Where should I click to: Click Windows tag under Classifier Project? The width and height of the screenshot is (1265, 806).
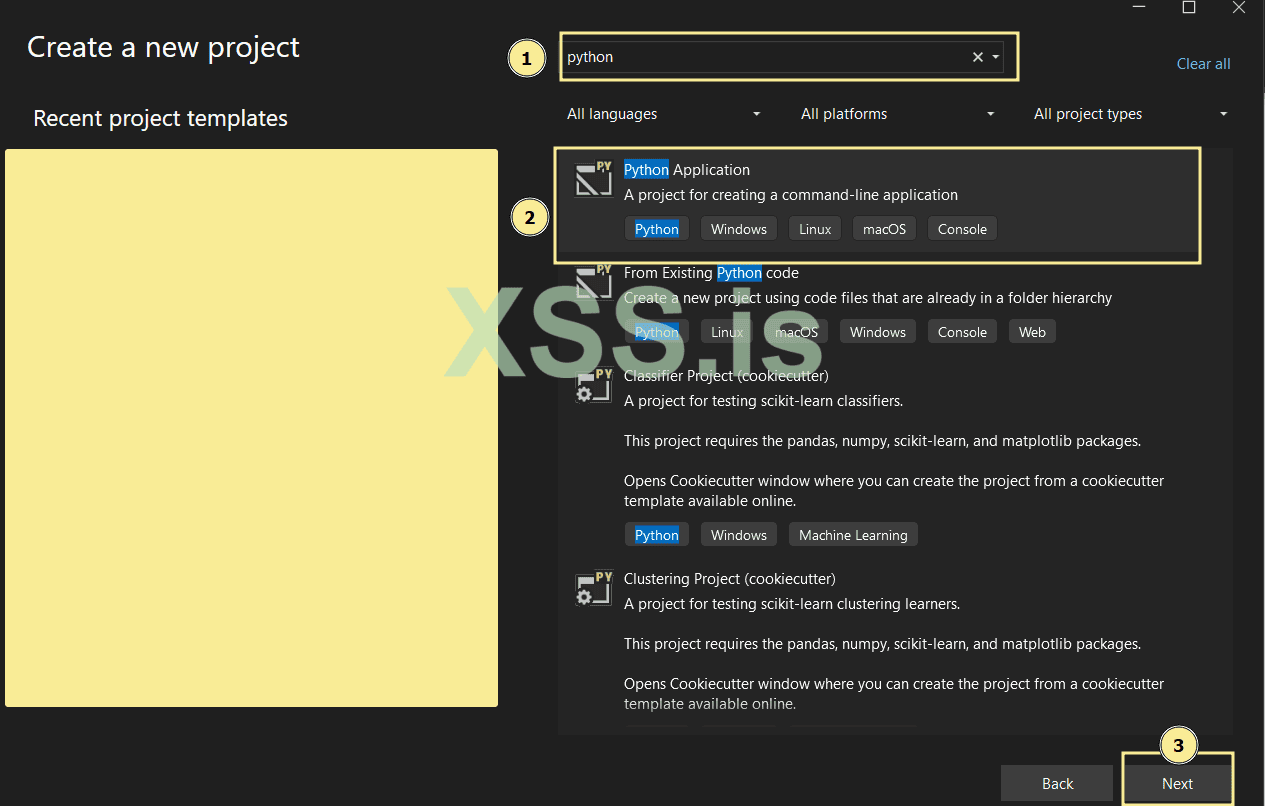pos(738,535)
